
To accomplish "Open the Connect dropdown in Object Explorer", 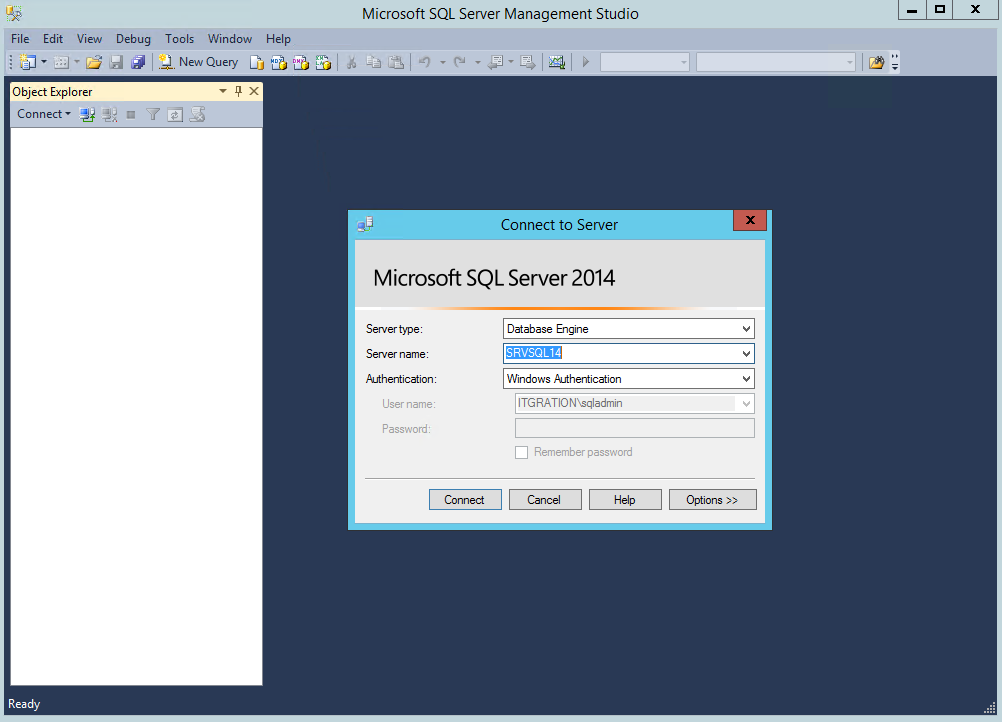I will (x=43, y=114).
